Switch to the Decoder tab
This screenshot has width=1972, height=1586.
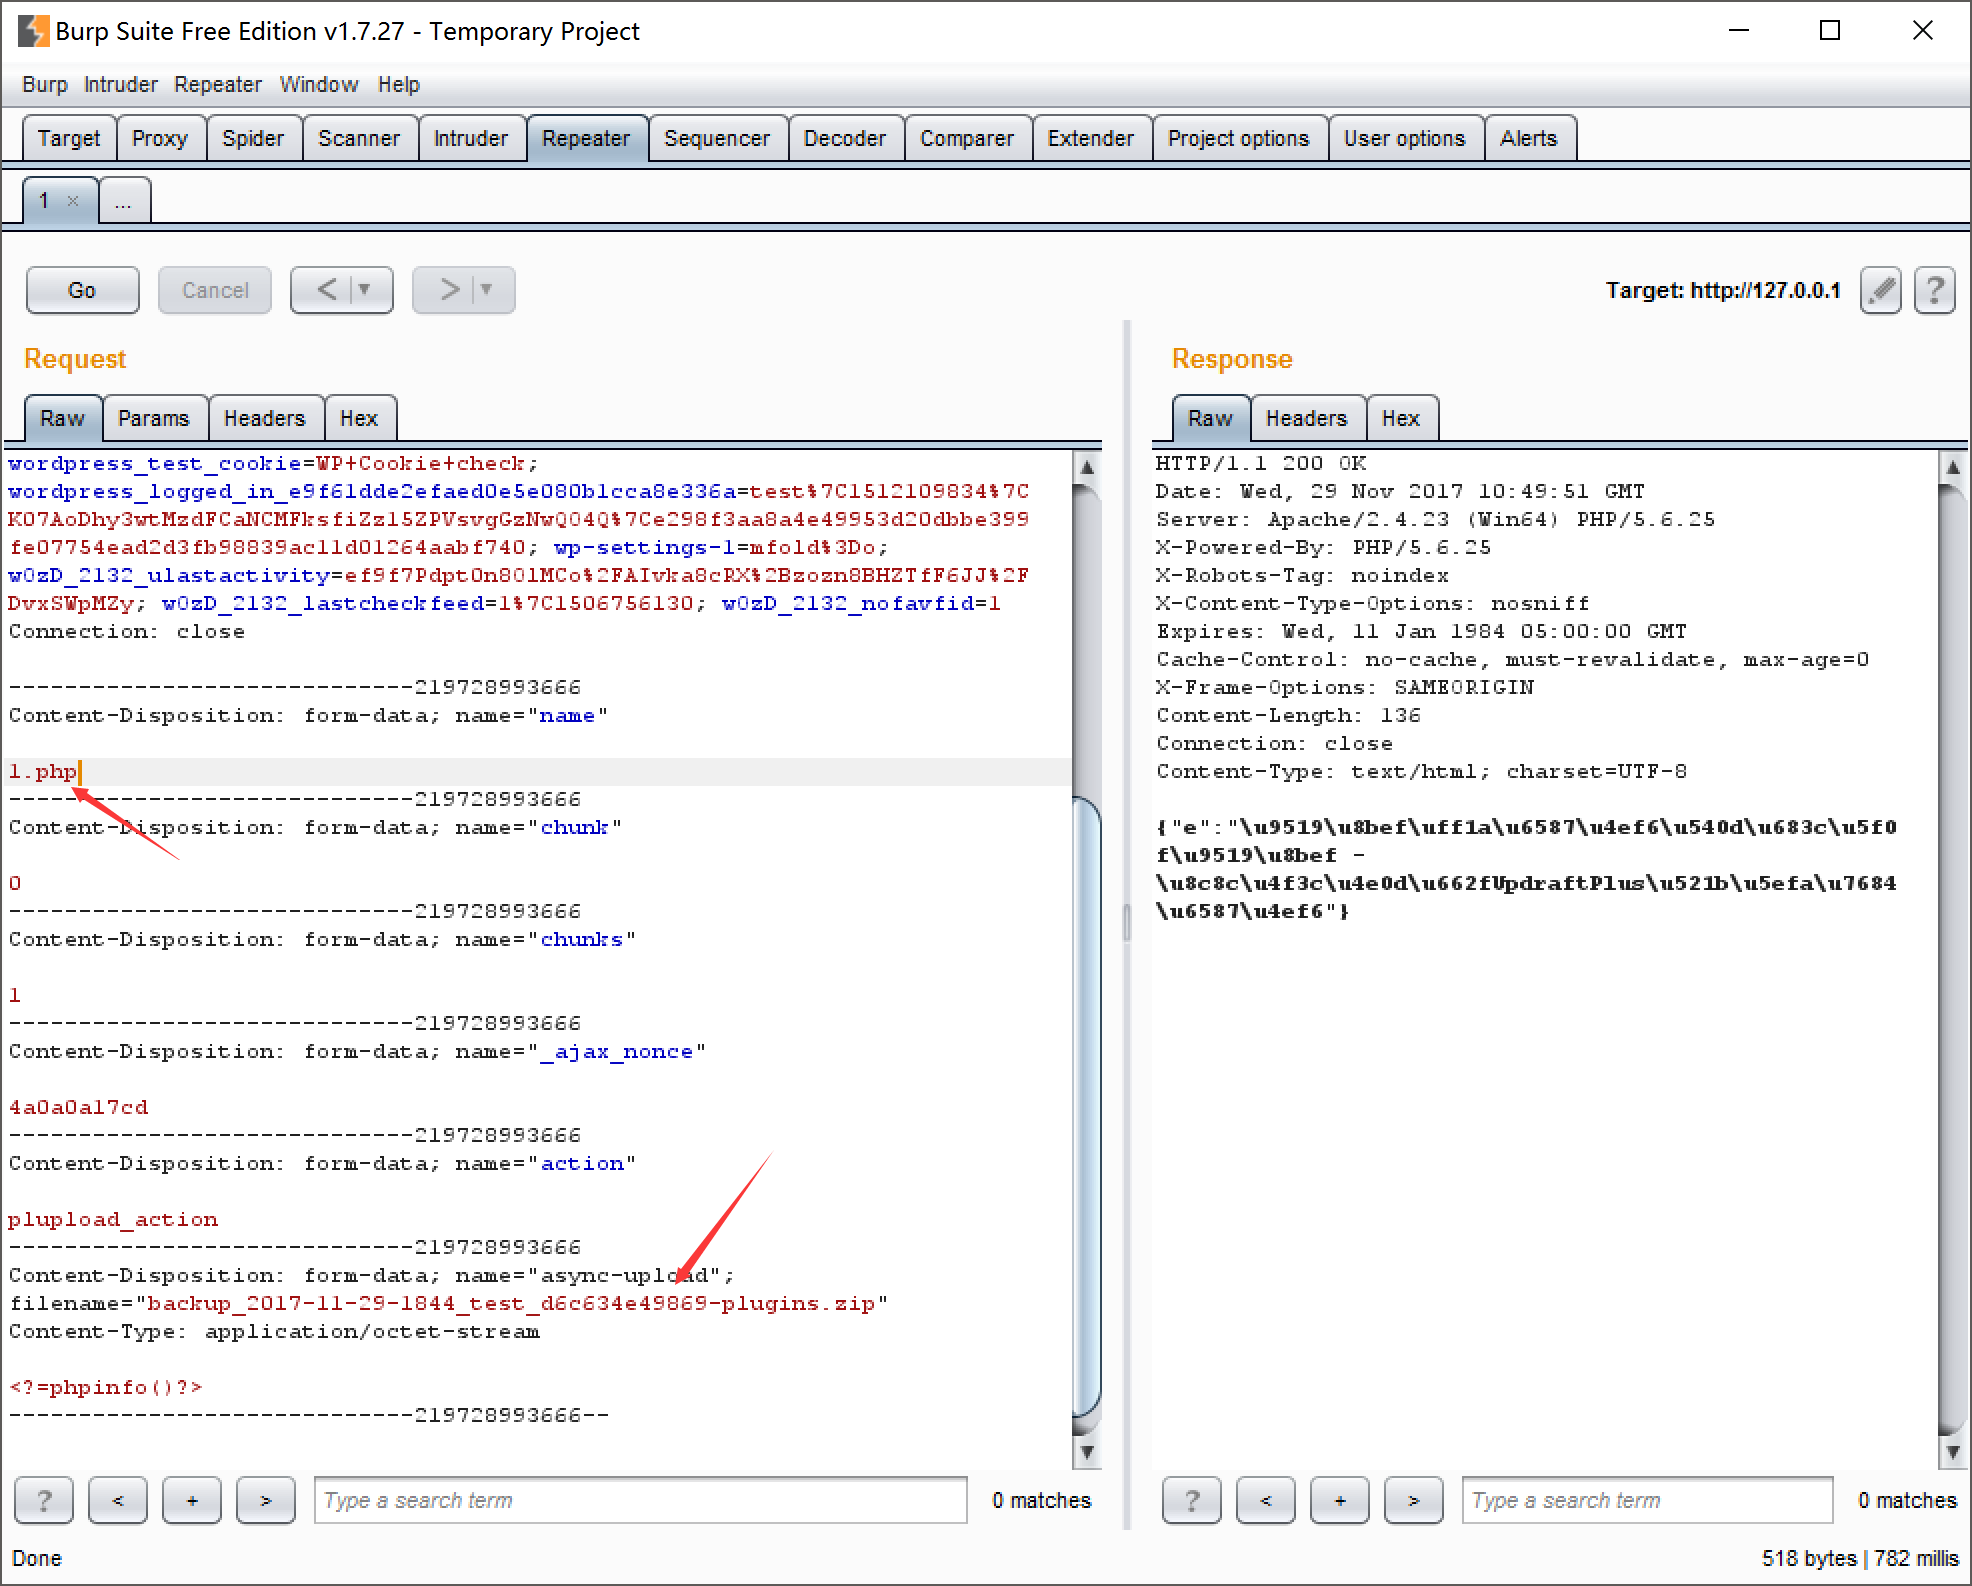click(845, 138)
